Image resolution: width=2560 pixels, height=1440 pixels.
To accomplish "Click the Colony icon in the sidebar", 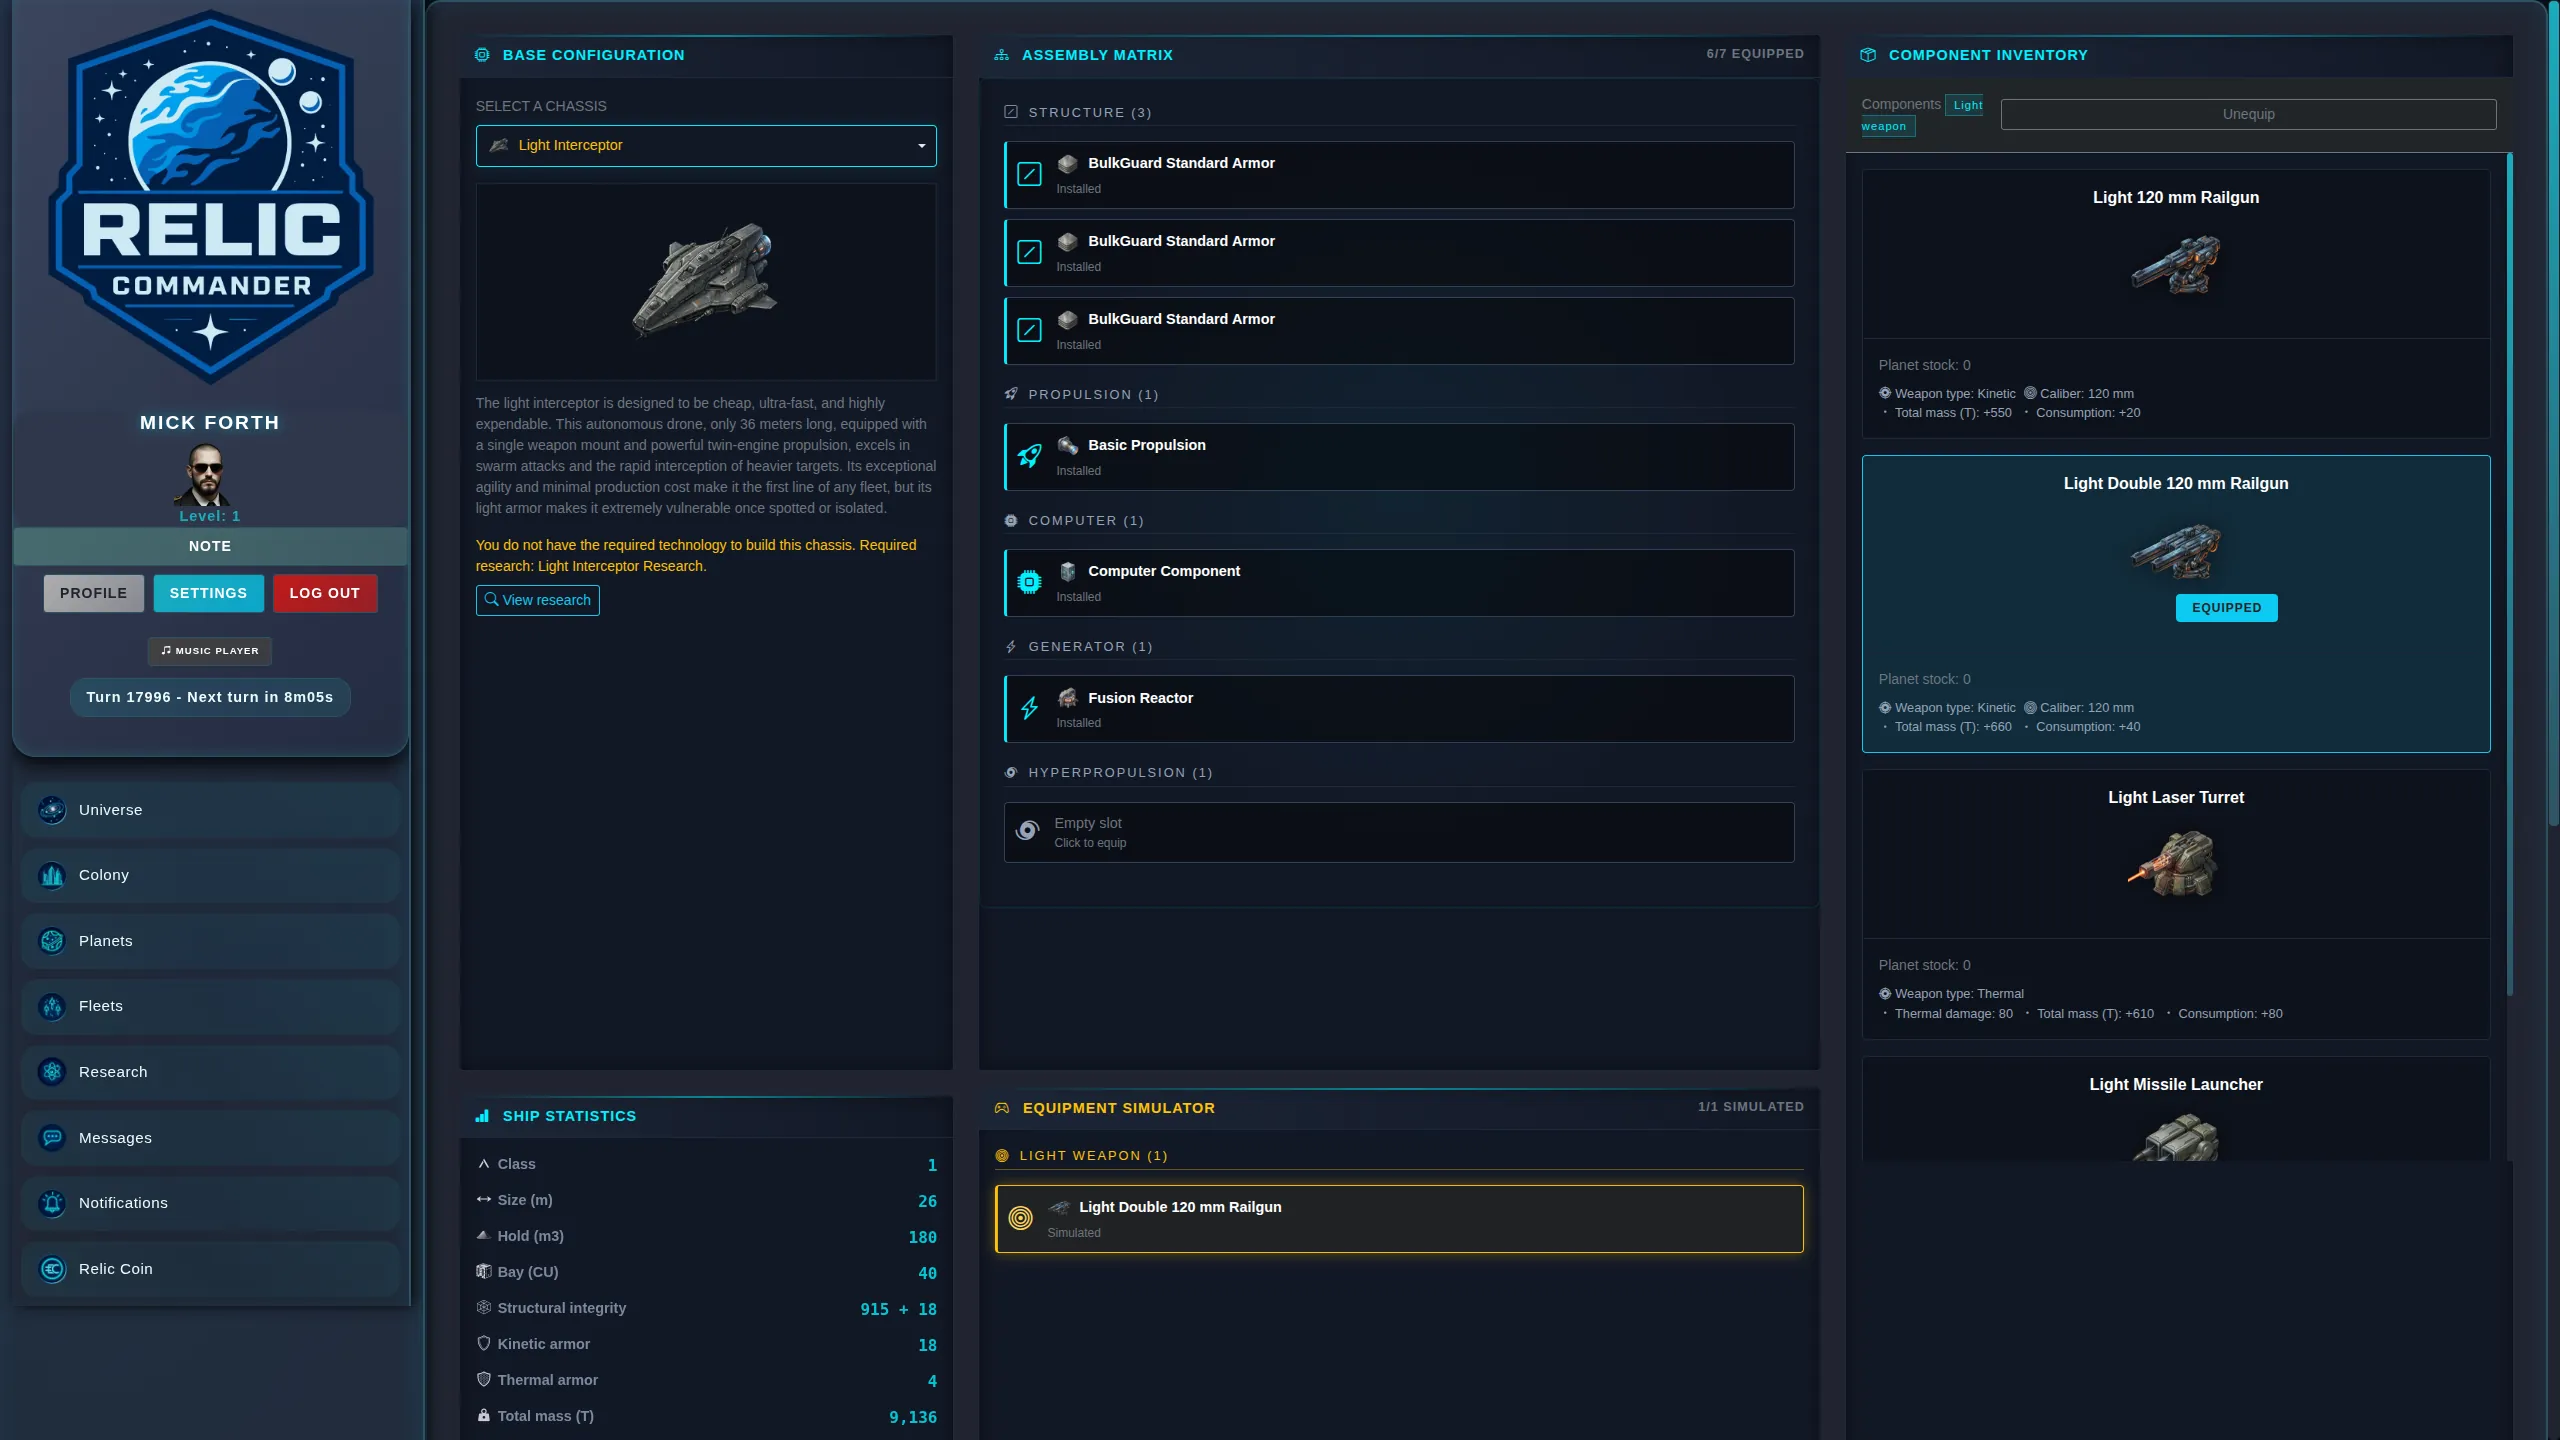I will click(x=51, y=875).
